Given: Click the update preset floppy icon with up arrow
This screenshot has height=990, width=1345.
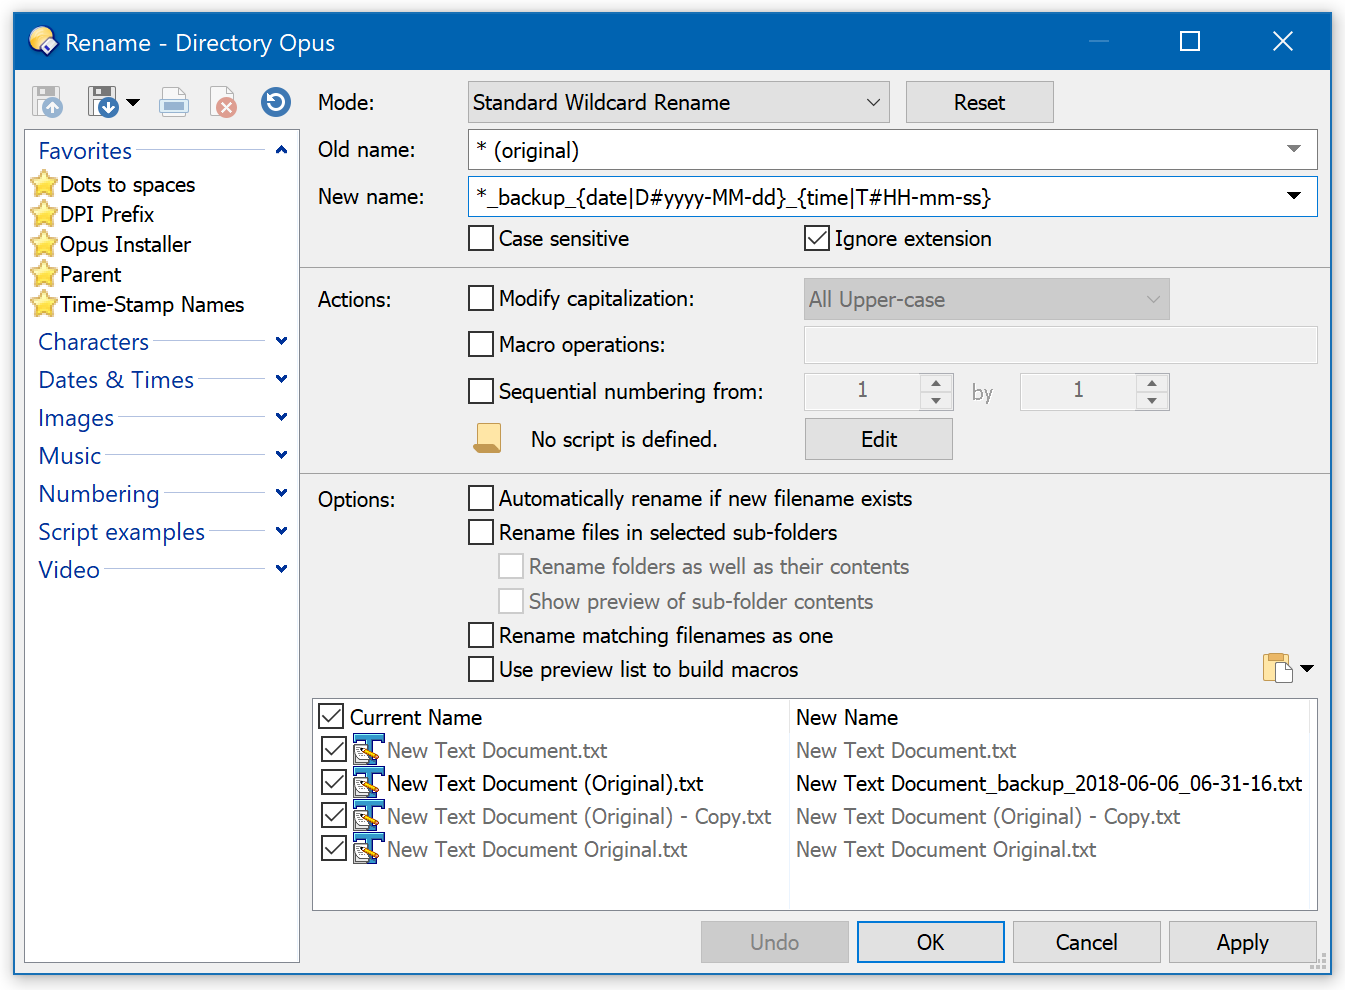Looking at the screenshot, I should tap(47, 102).
